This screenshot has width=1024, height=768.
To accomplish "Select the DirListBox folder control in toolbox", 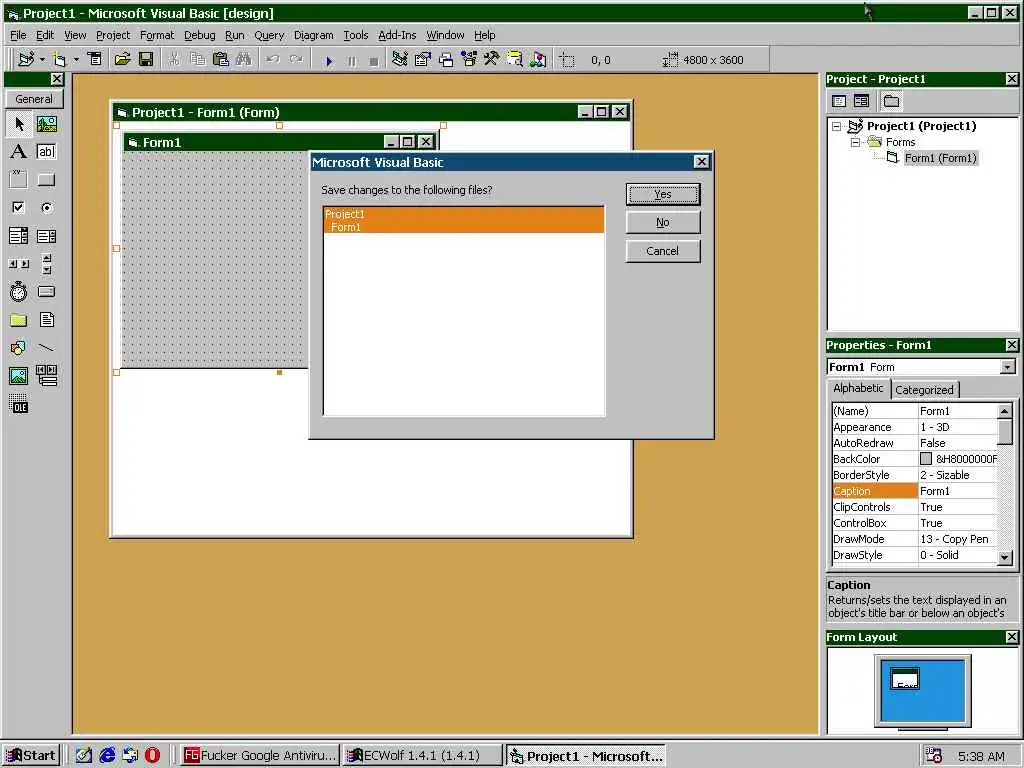I will pos(18,319).
